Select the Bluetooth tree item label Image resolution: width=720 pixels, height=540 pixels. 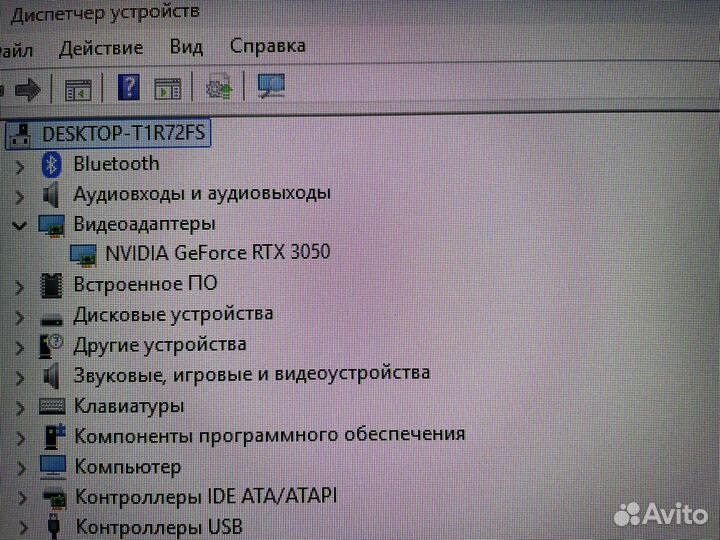click(x=116, y=164)
